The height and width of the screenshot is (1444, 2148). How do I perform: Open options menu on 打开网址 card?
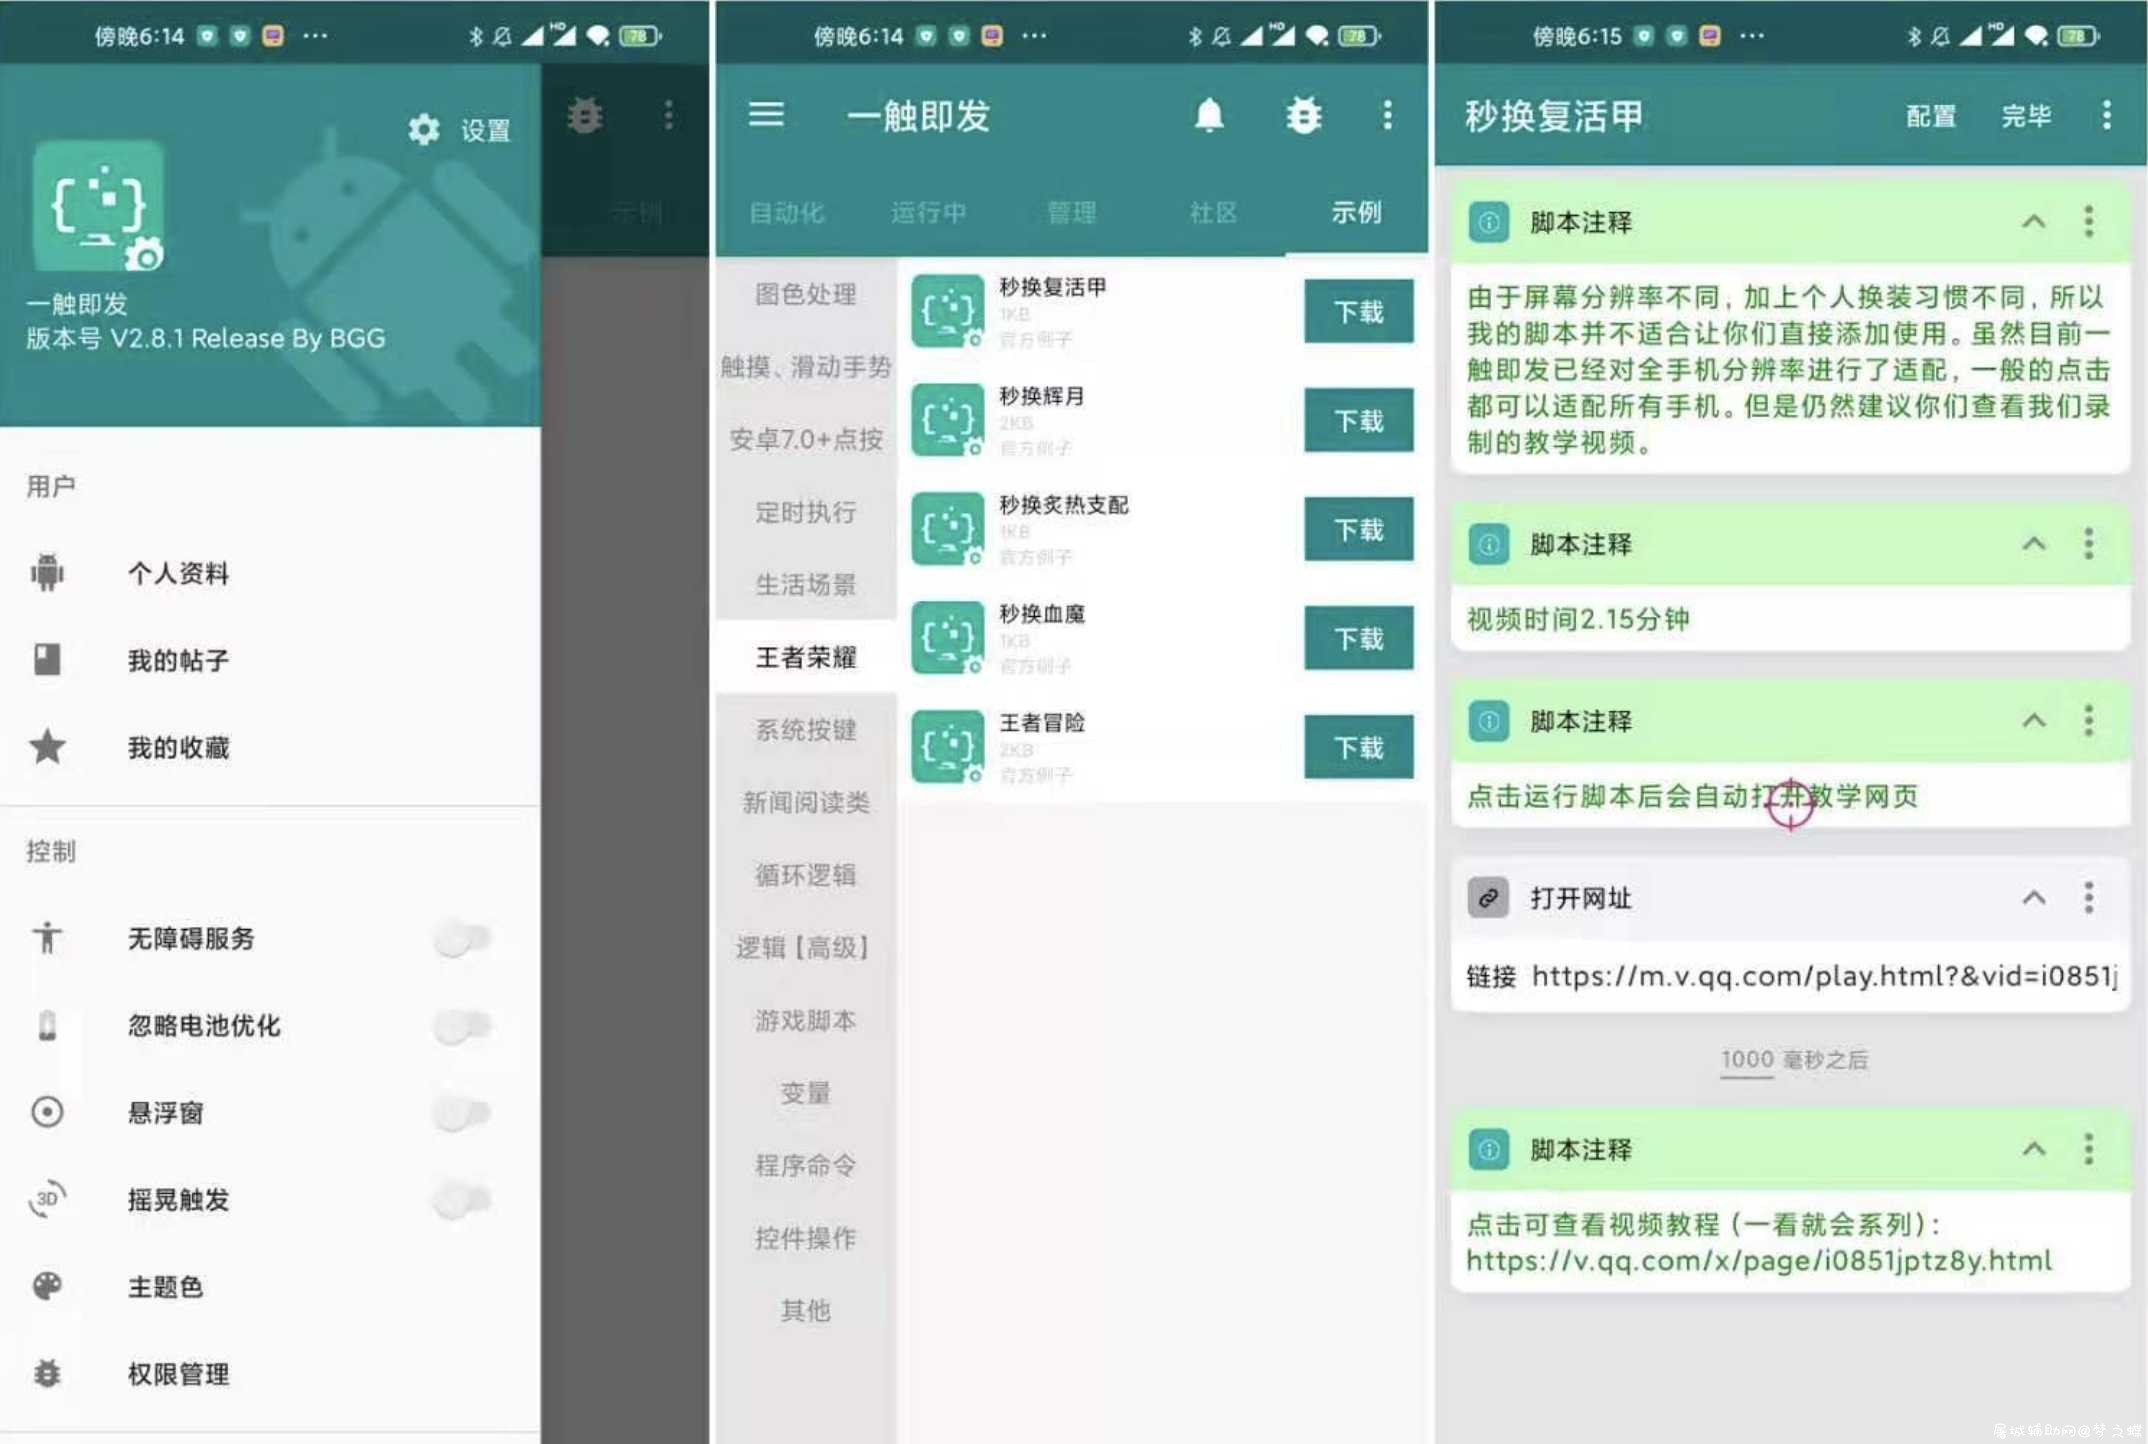pos(2088,897)
